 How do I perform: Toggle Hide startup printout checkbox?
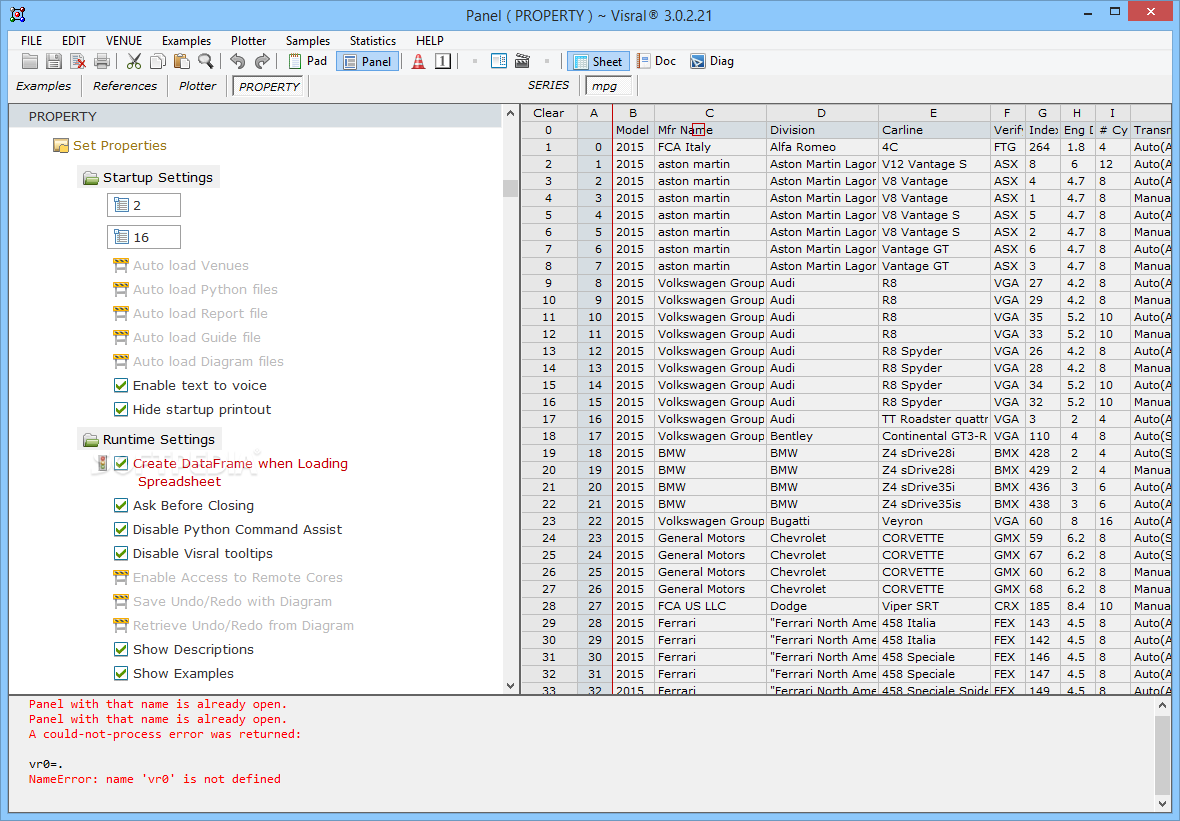[120, 409]
